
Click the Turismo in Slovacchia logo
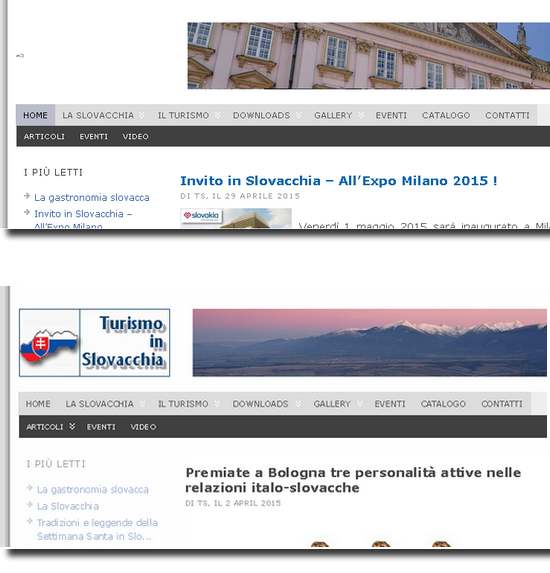[x=94, y=342]
